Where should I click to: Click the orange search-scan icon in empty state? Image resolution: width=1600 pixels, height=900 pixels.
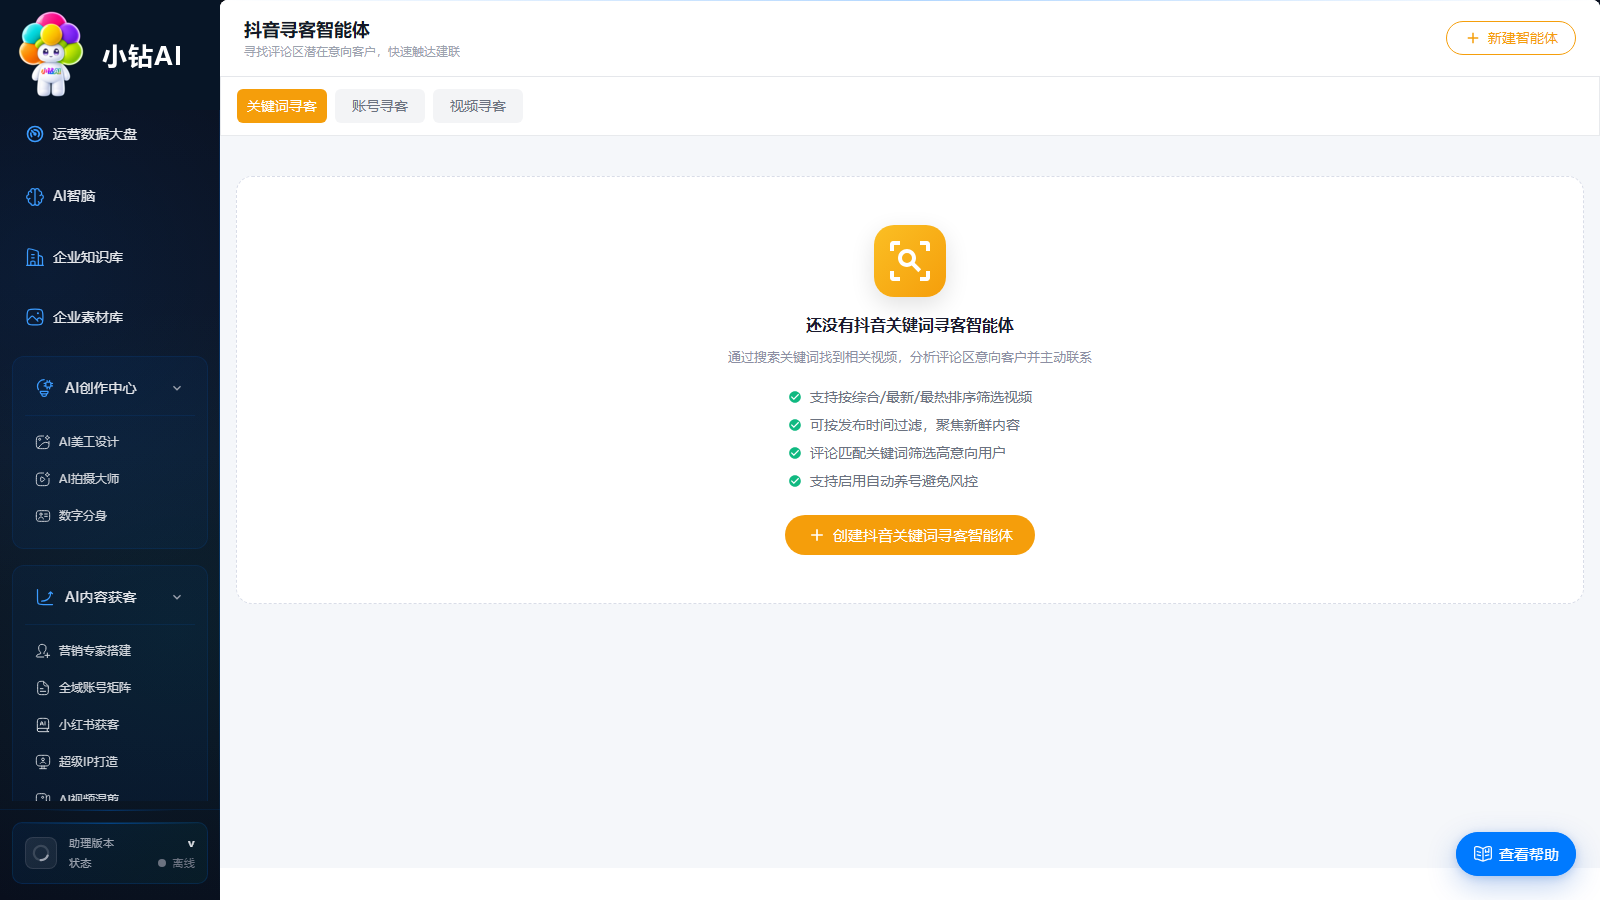[910, 261]
